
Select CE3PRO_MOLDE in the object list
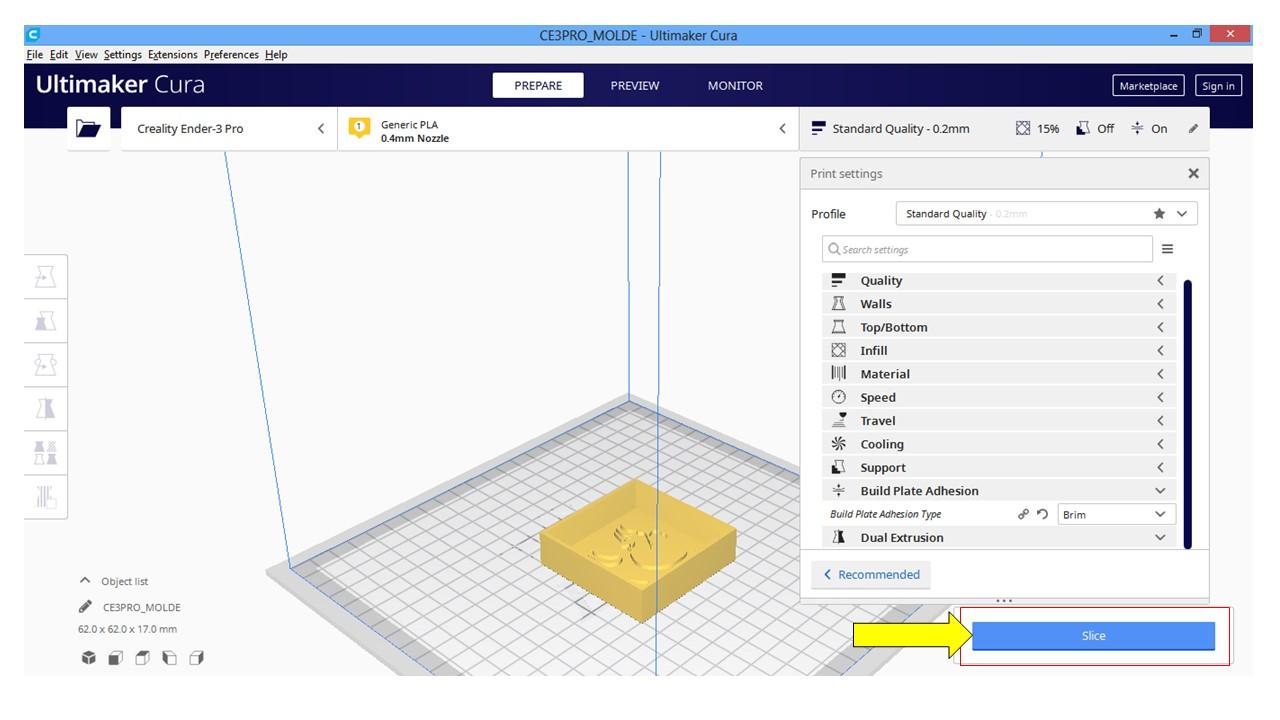[x=142, y=607]
